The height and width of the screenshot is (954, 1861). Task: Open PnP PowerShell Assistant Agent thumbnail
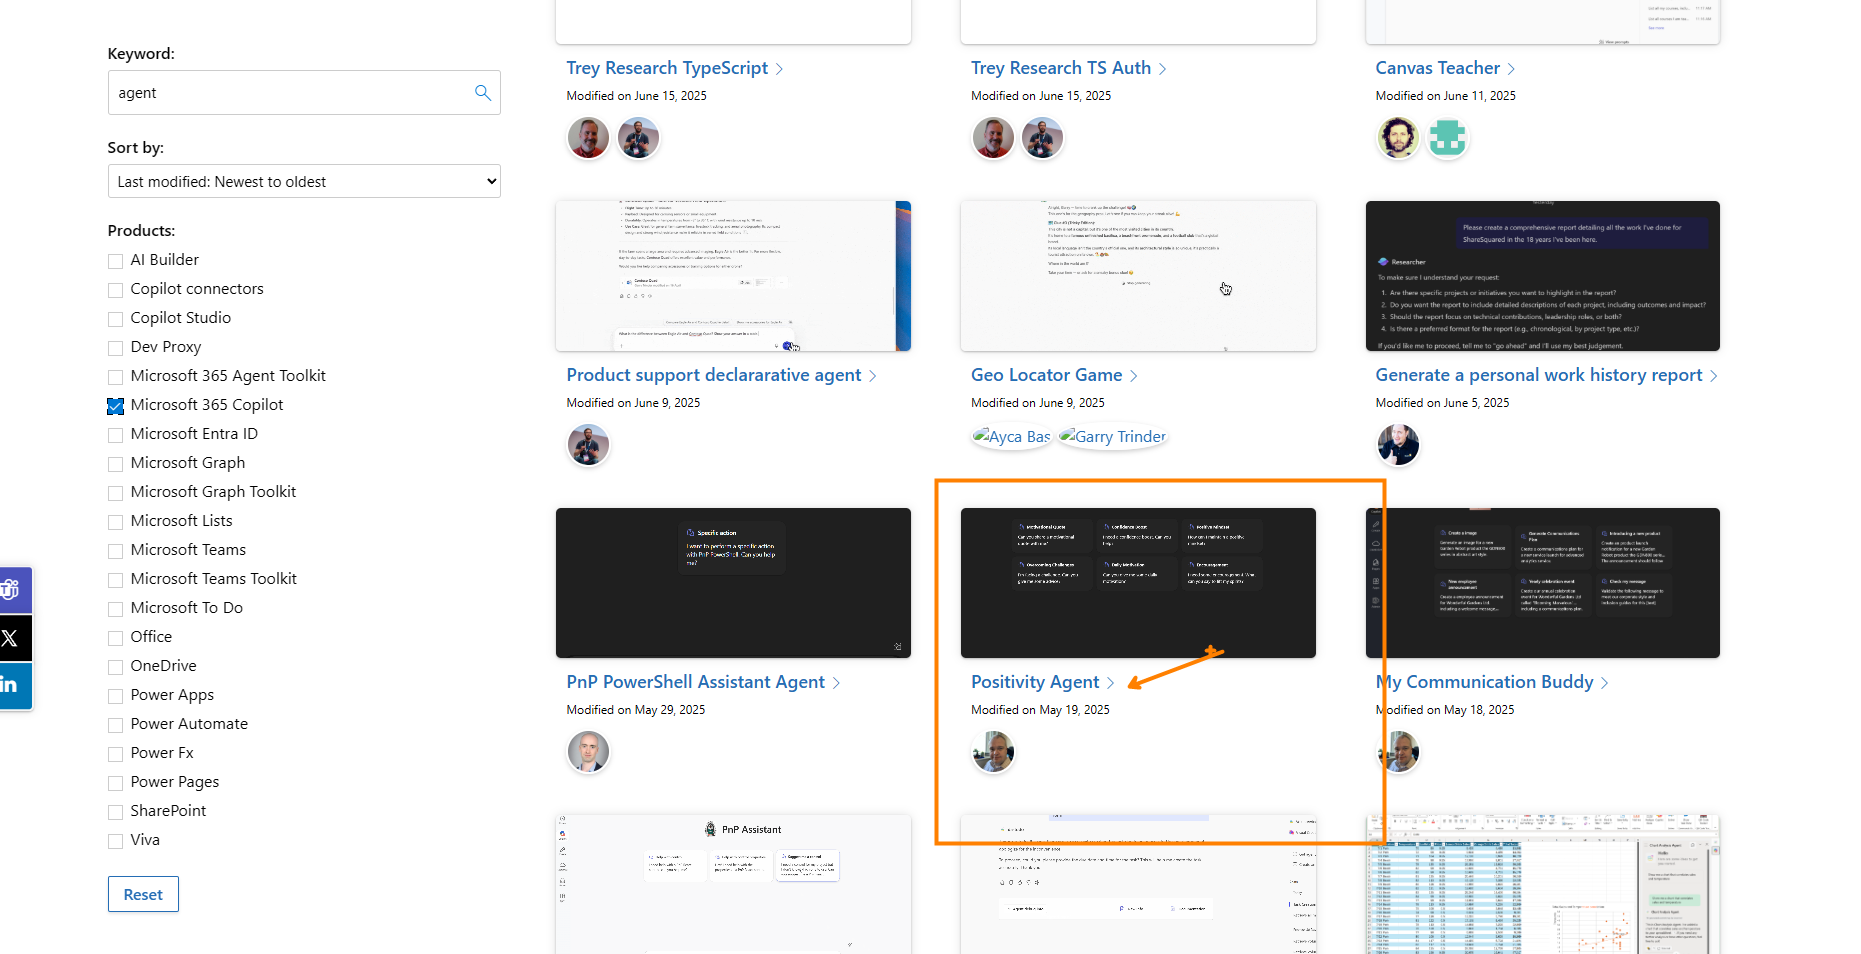(733, 583)
